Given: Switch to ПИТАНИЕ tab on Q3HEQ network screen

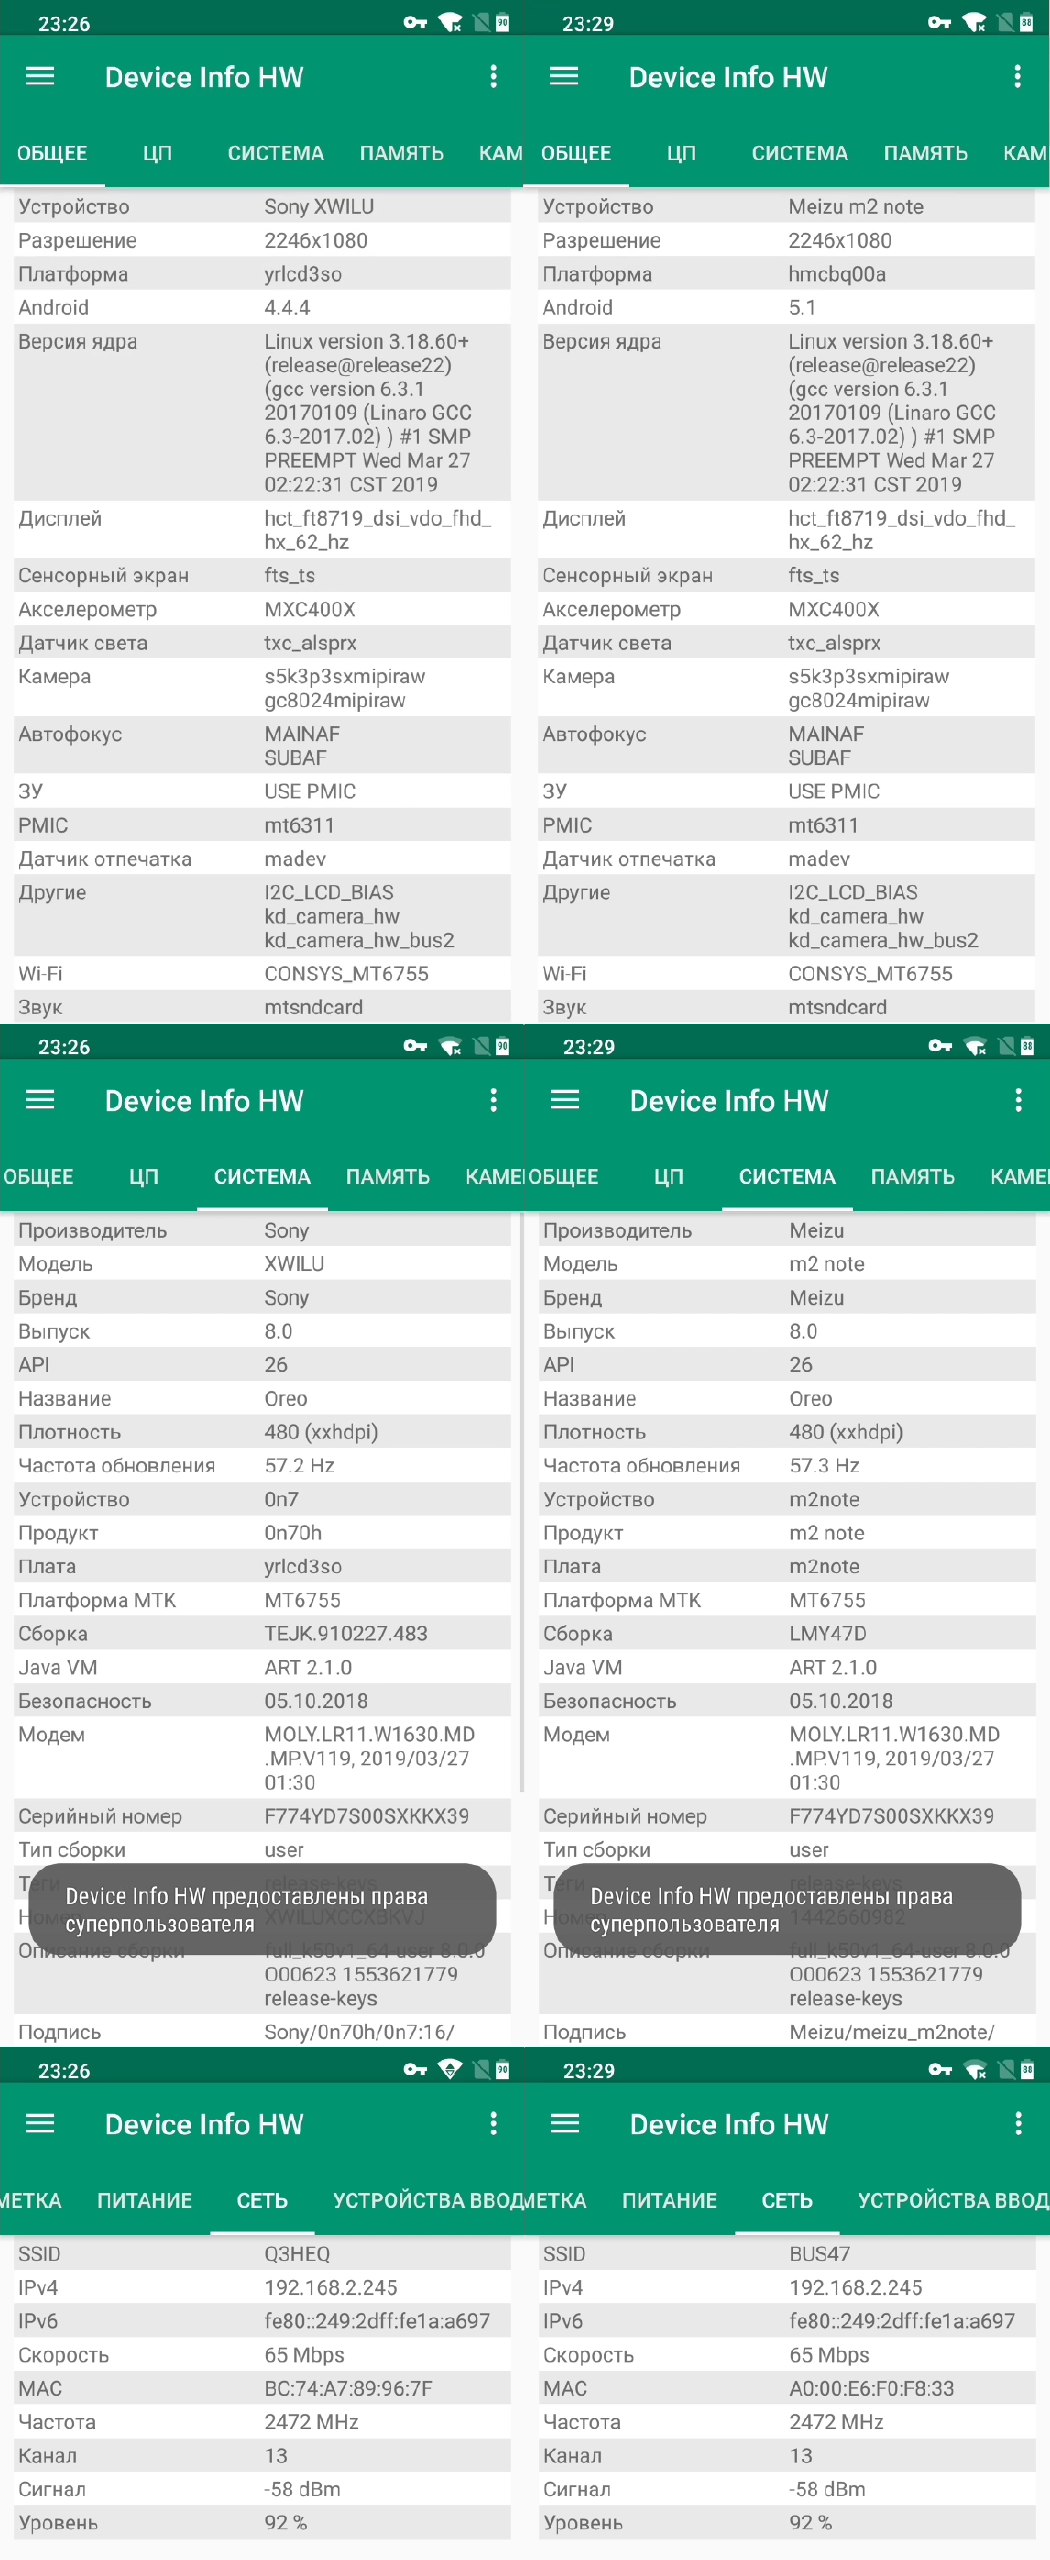Looking at the screenshot, I should click(144, 2200).
